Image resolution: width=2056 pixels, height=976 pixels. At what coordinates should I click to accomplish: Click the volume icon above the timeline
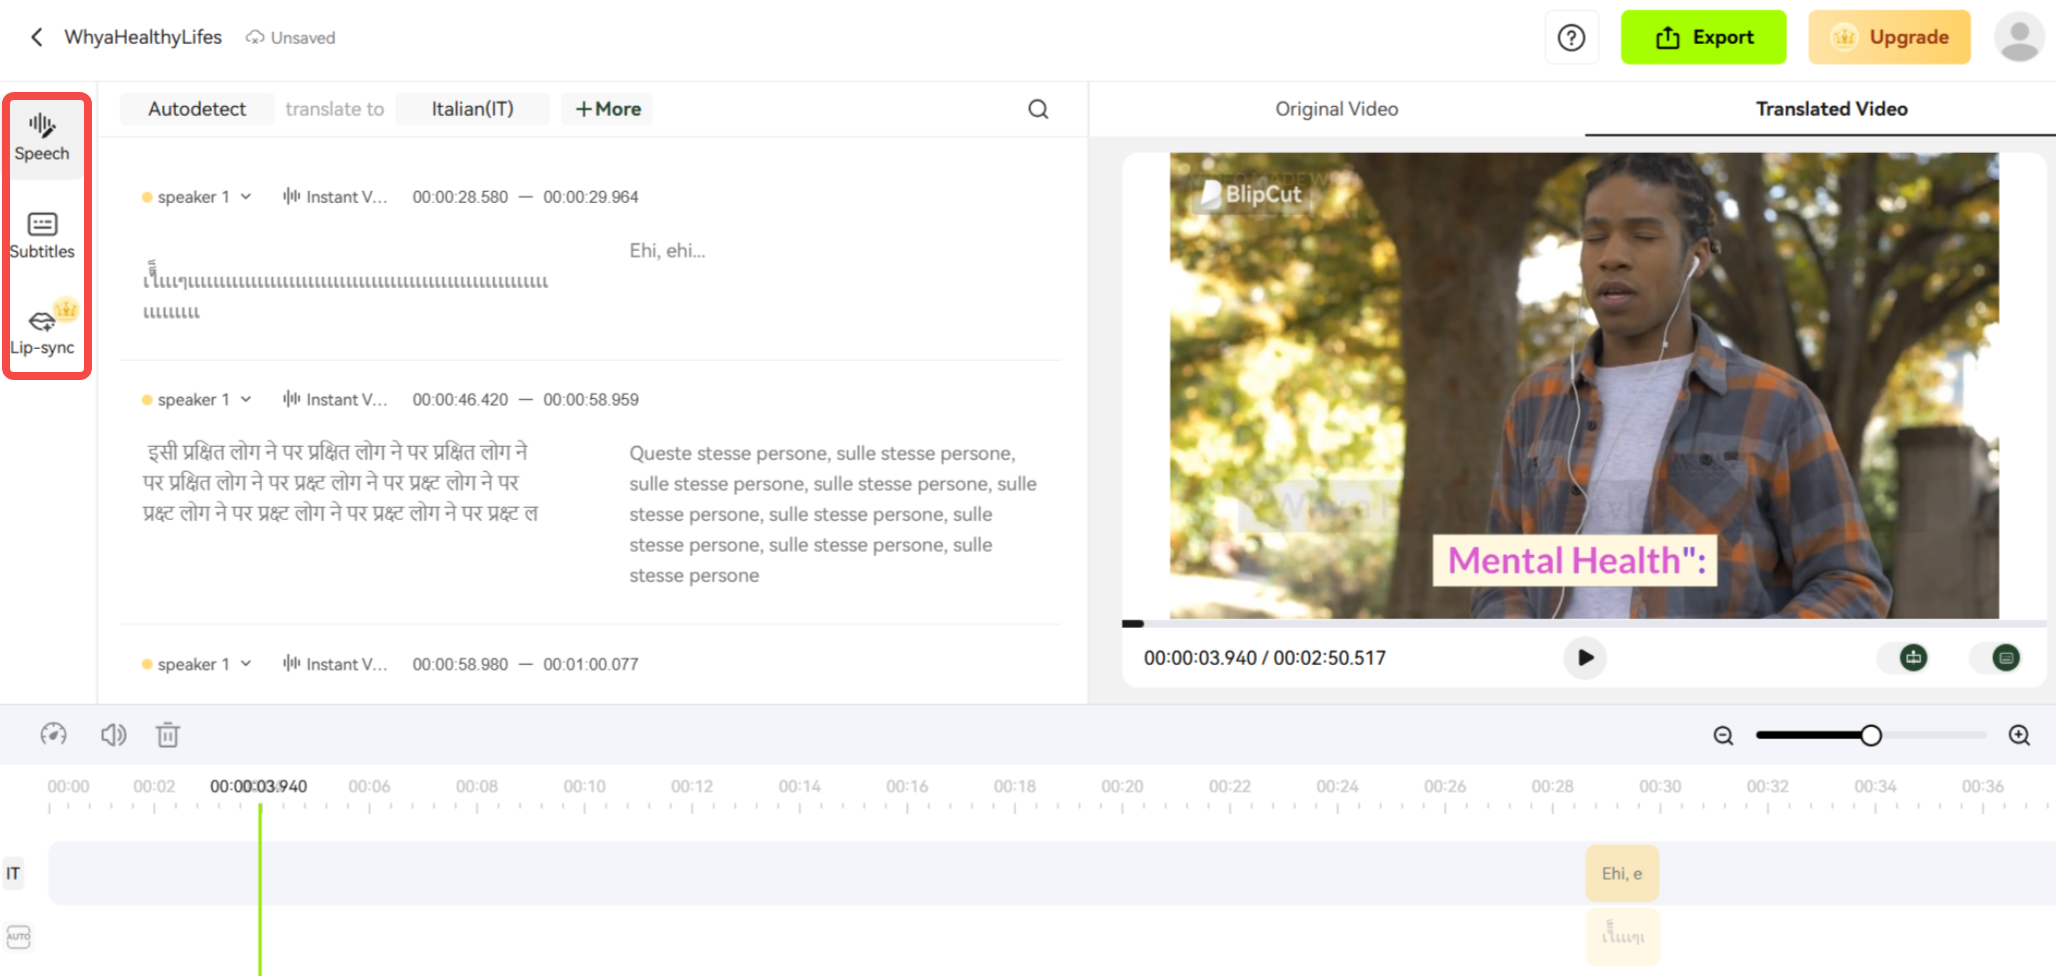point(113,735)
